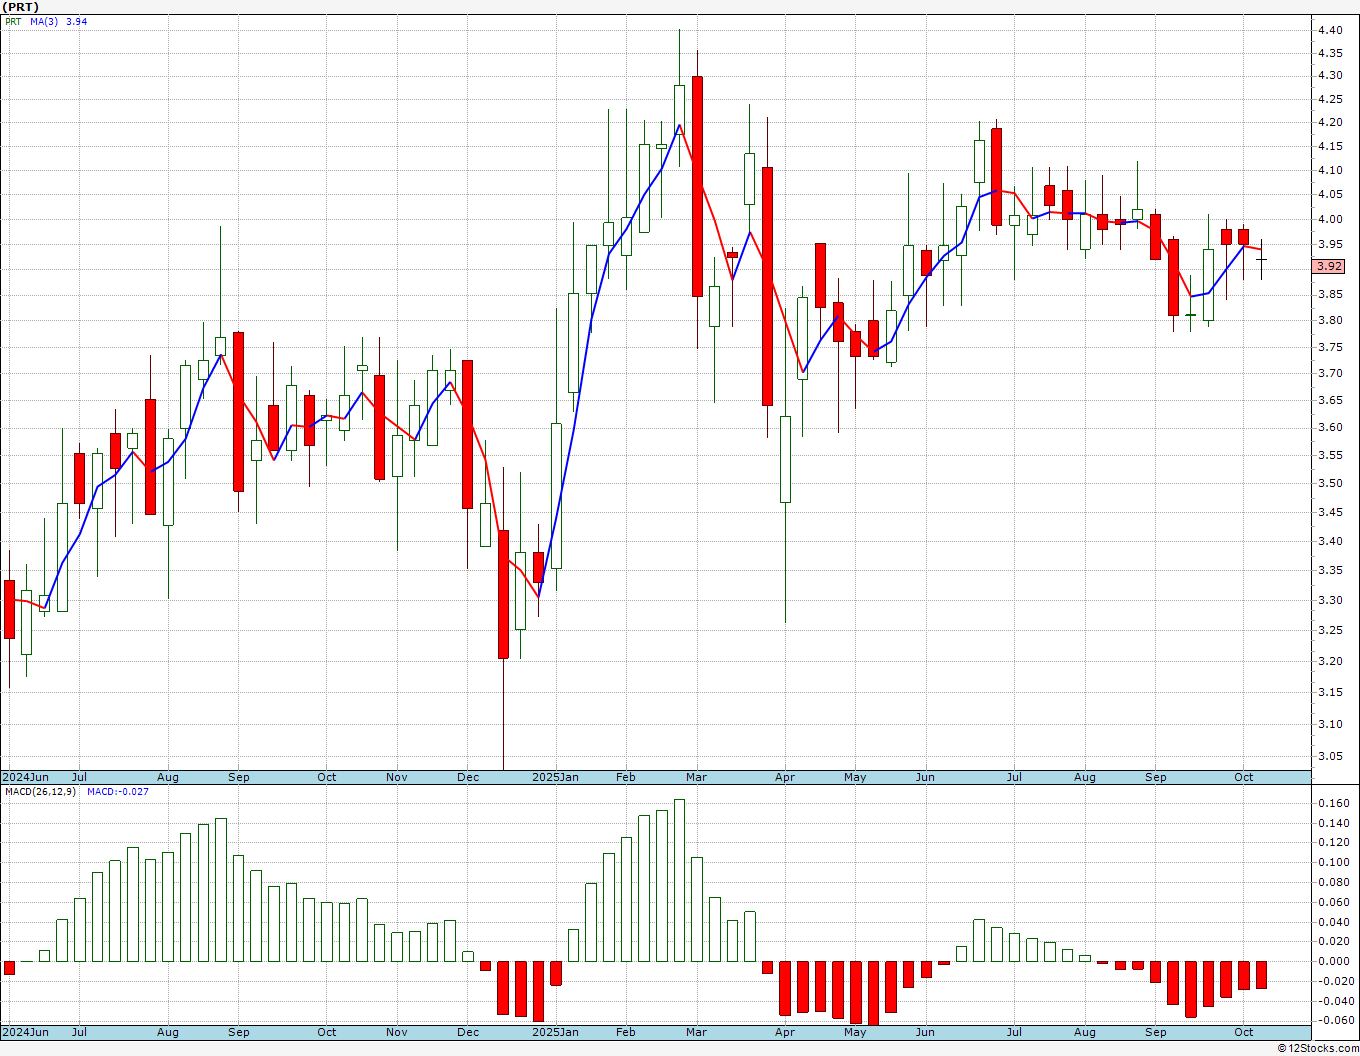Click the 4.20 price axis value
The image size is (1360, 1056).
[1330, 122]
